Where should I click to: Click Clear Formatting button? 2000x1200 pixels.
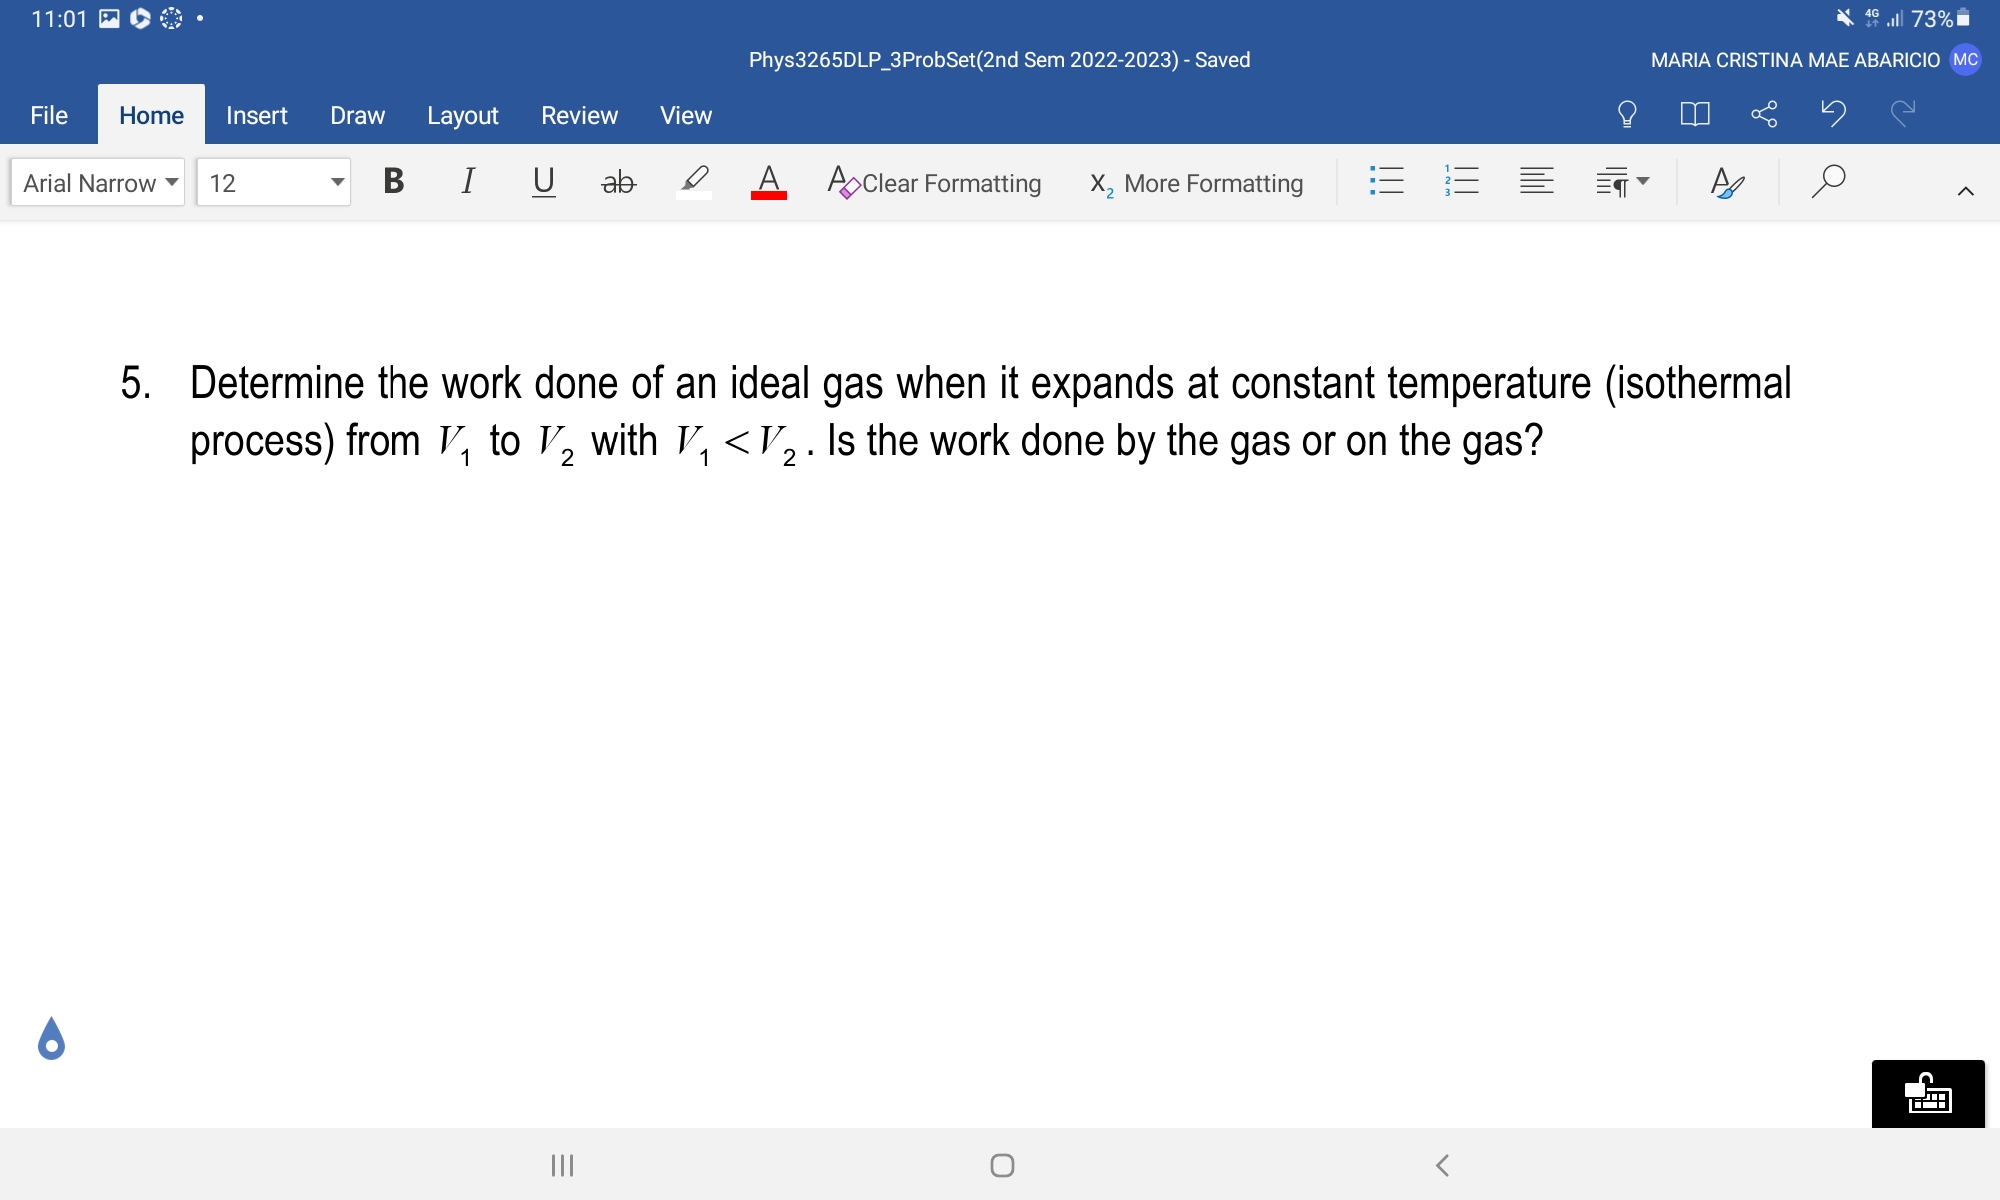(x=934, y=183)
